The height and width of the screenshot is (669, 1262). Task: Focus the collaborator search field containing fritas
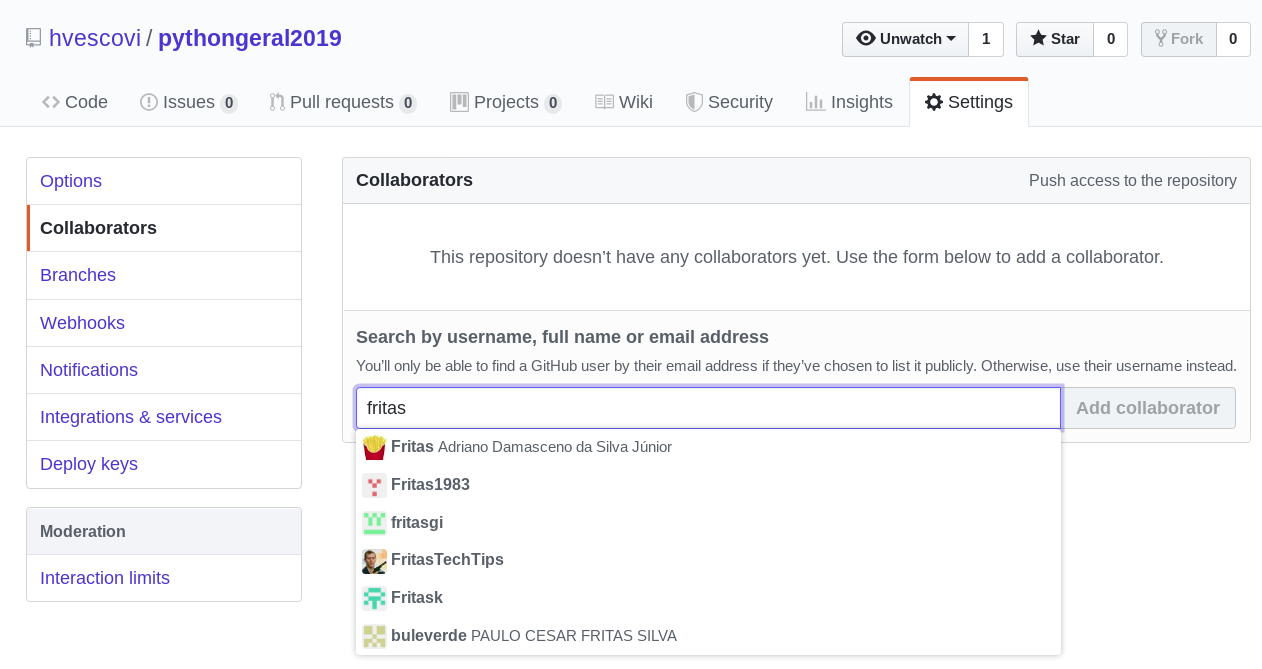[708, 408]
